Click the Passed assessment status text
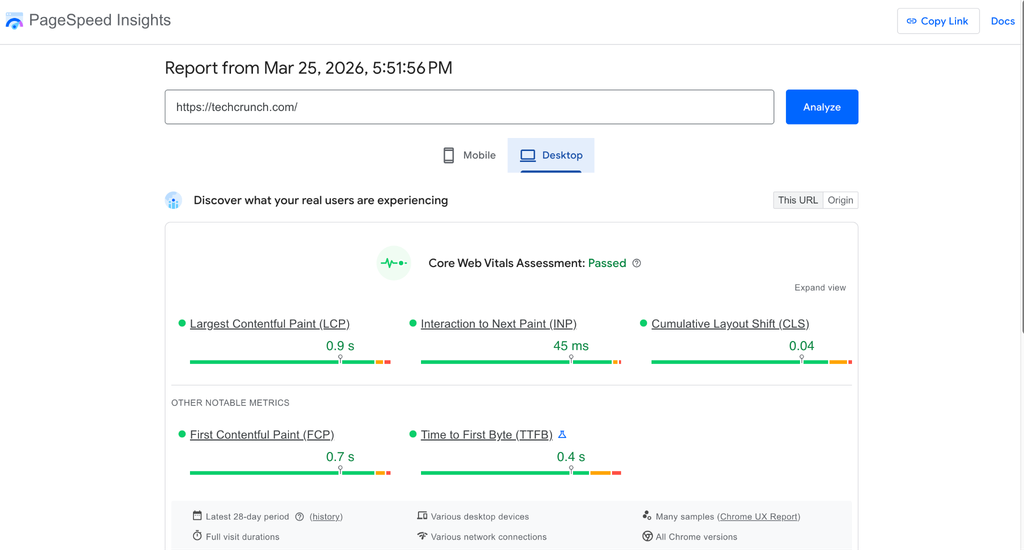 point(607,263)
